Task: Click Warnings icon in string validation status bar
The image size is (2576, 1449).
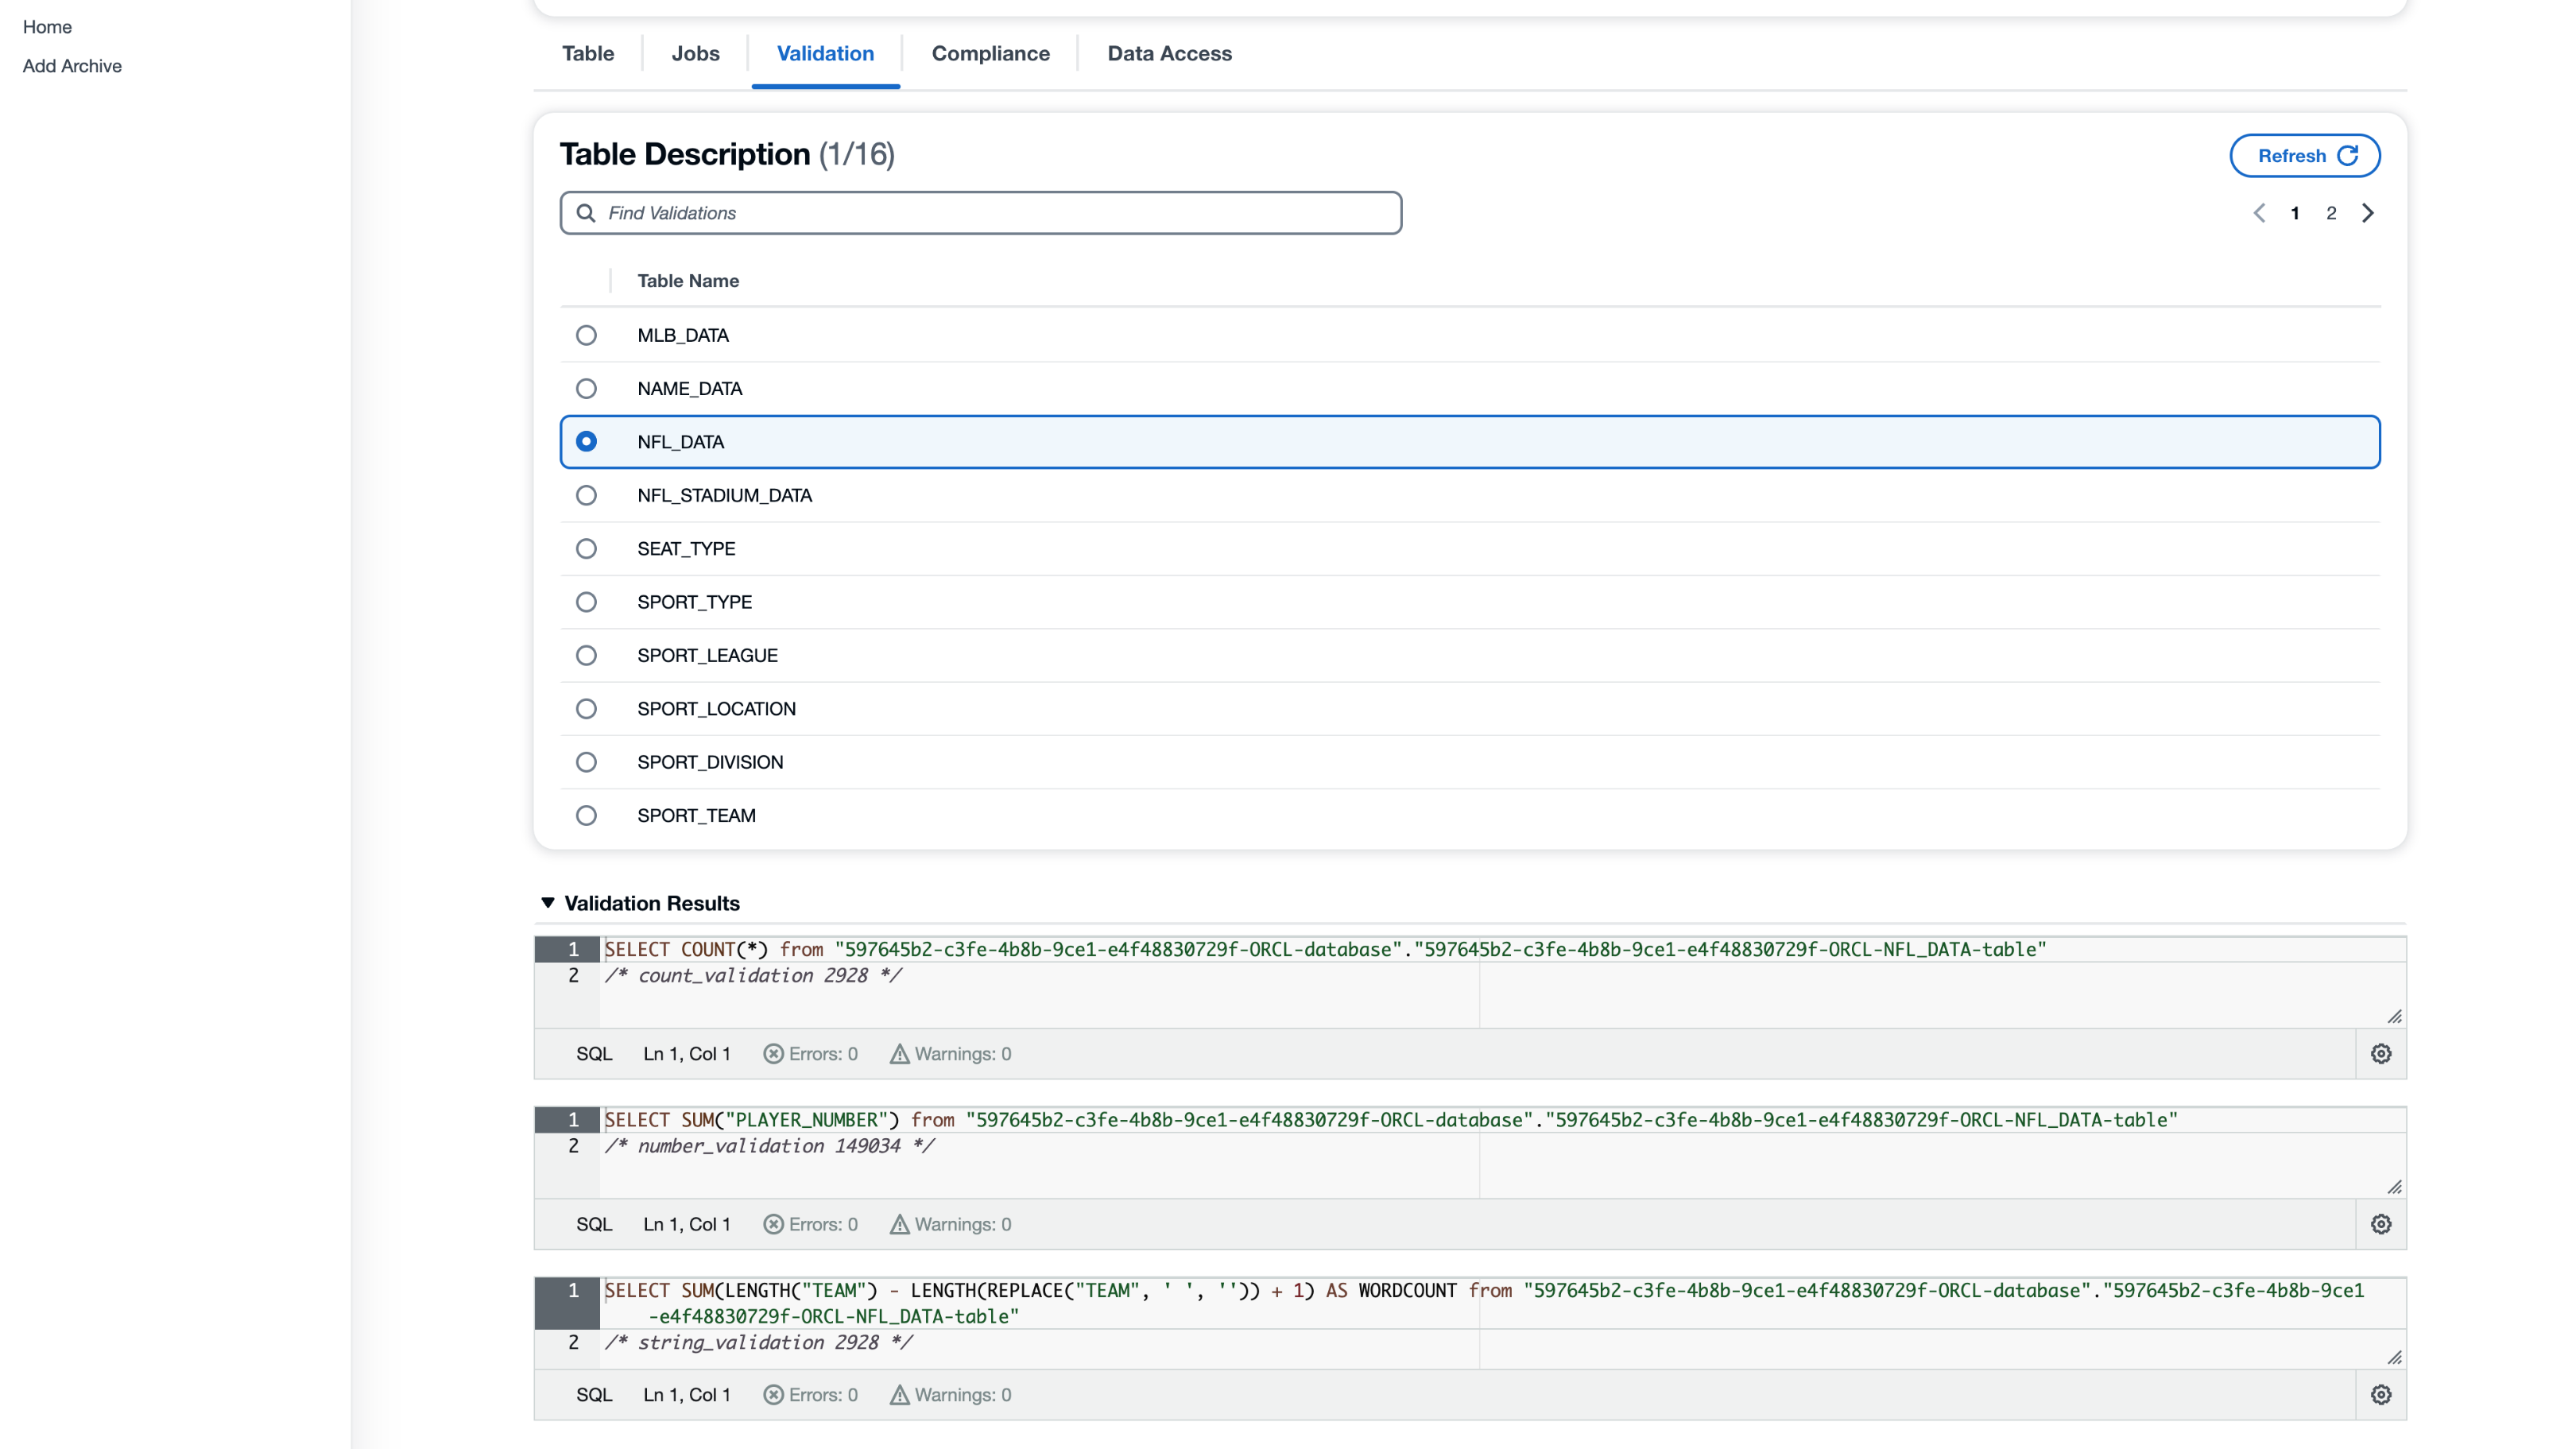Action: pos(899,1395)
